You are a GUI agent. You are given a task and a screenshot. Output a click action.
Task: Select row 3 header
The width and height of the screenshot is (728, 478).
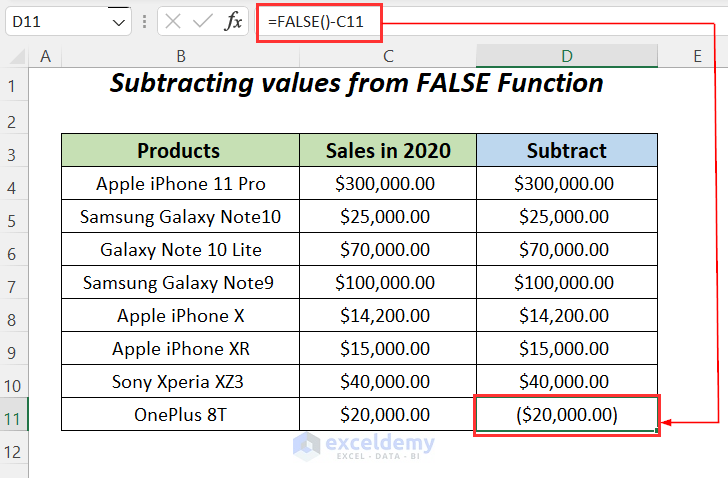[x=14, y=151]
